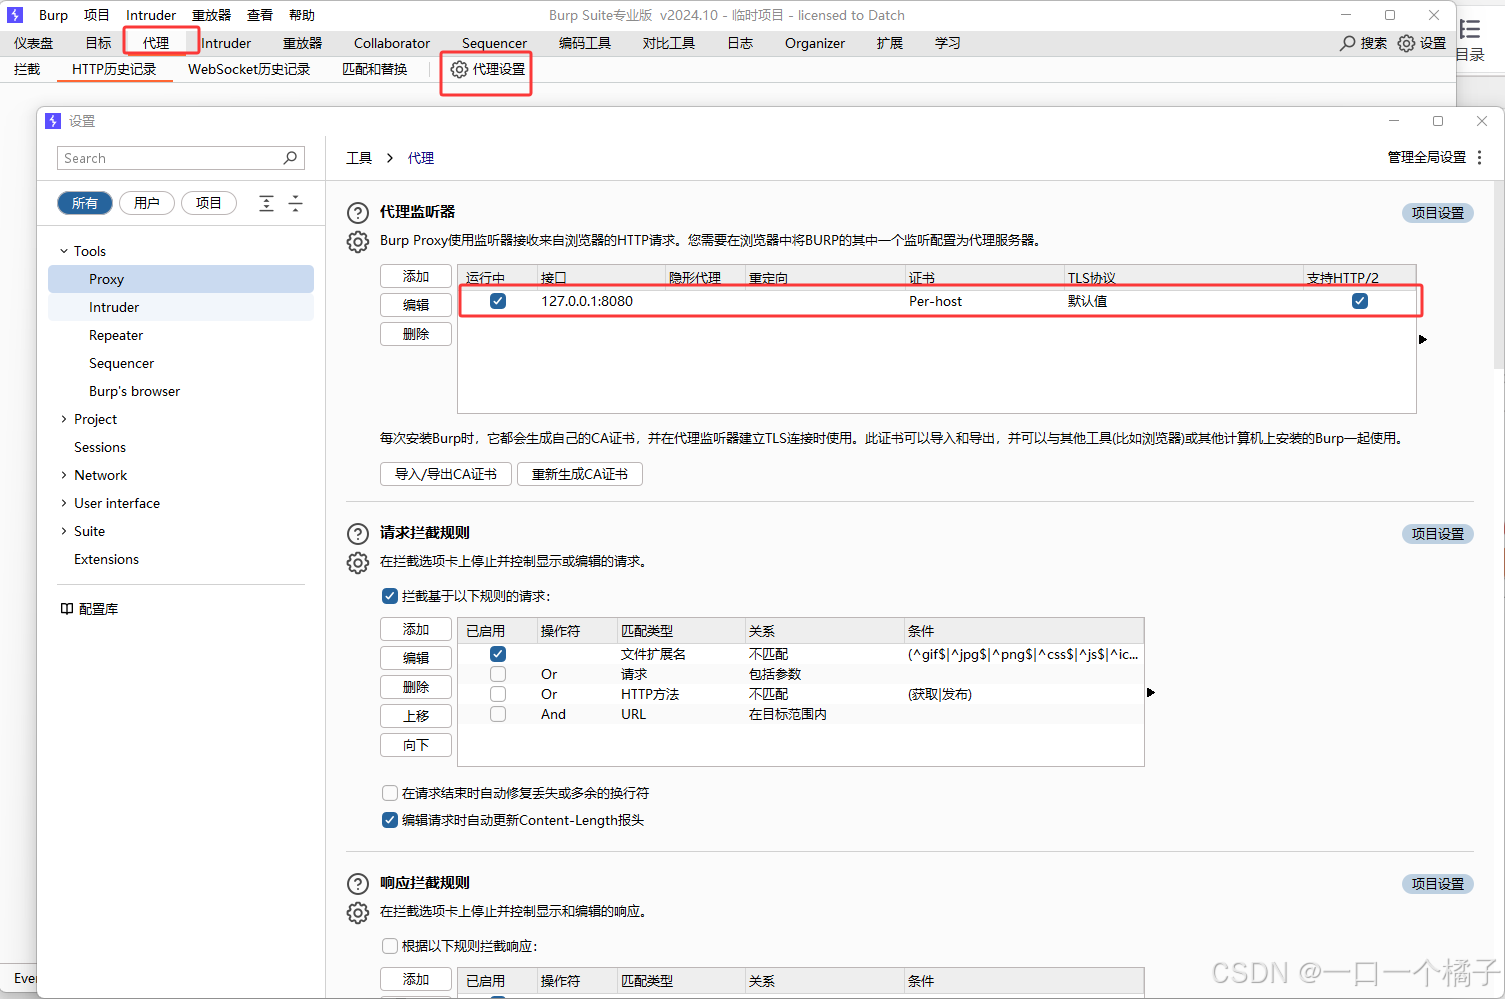Click the 代理设置 gear icon

pos(459,69)
